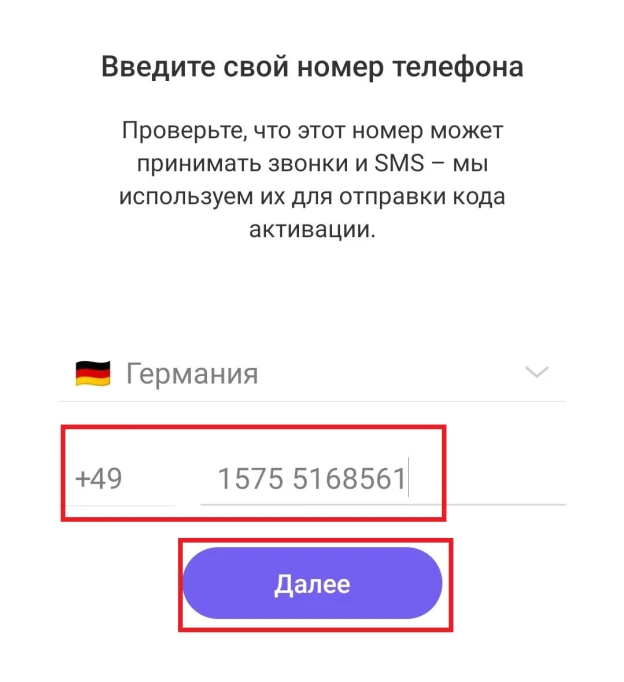Open the Германия country selector
This screenshot has height=682, width=624.
pyautogui.click(x=312, y=373)
